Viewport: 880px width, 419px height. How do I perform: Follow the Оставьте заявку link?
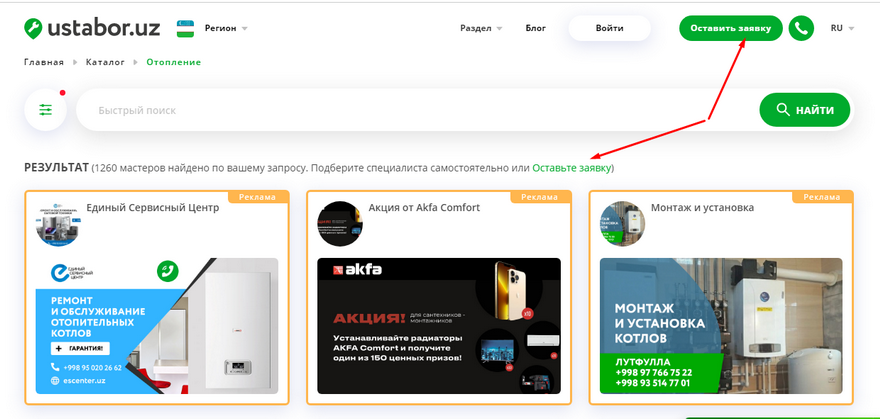point(571,168)
